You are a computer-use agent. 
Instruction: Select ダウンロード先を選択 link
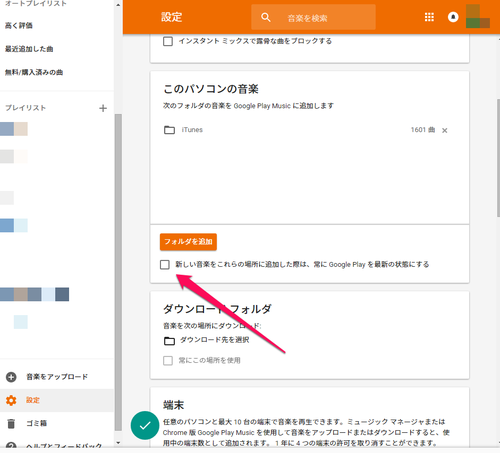(x=215, y=340)
